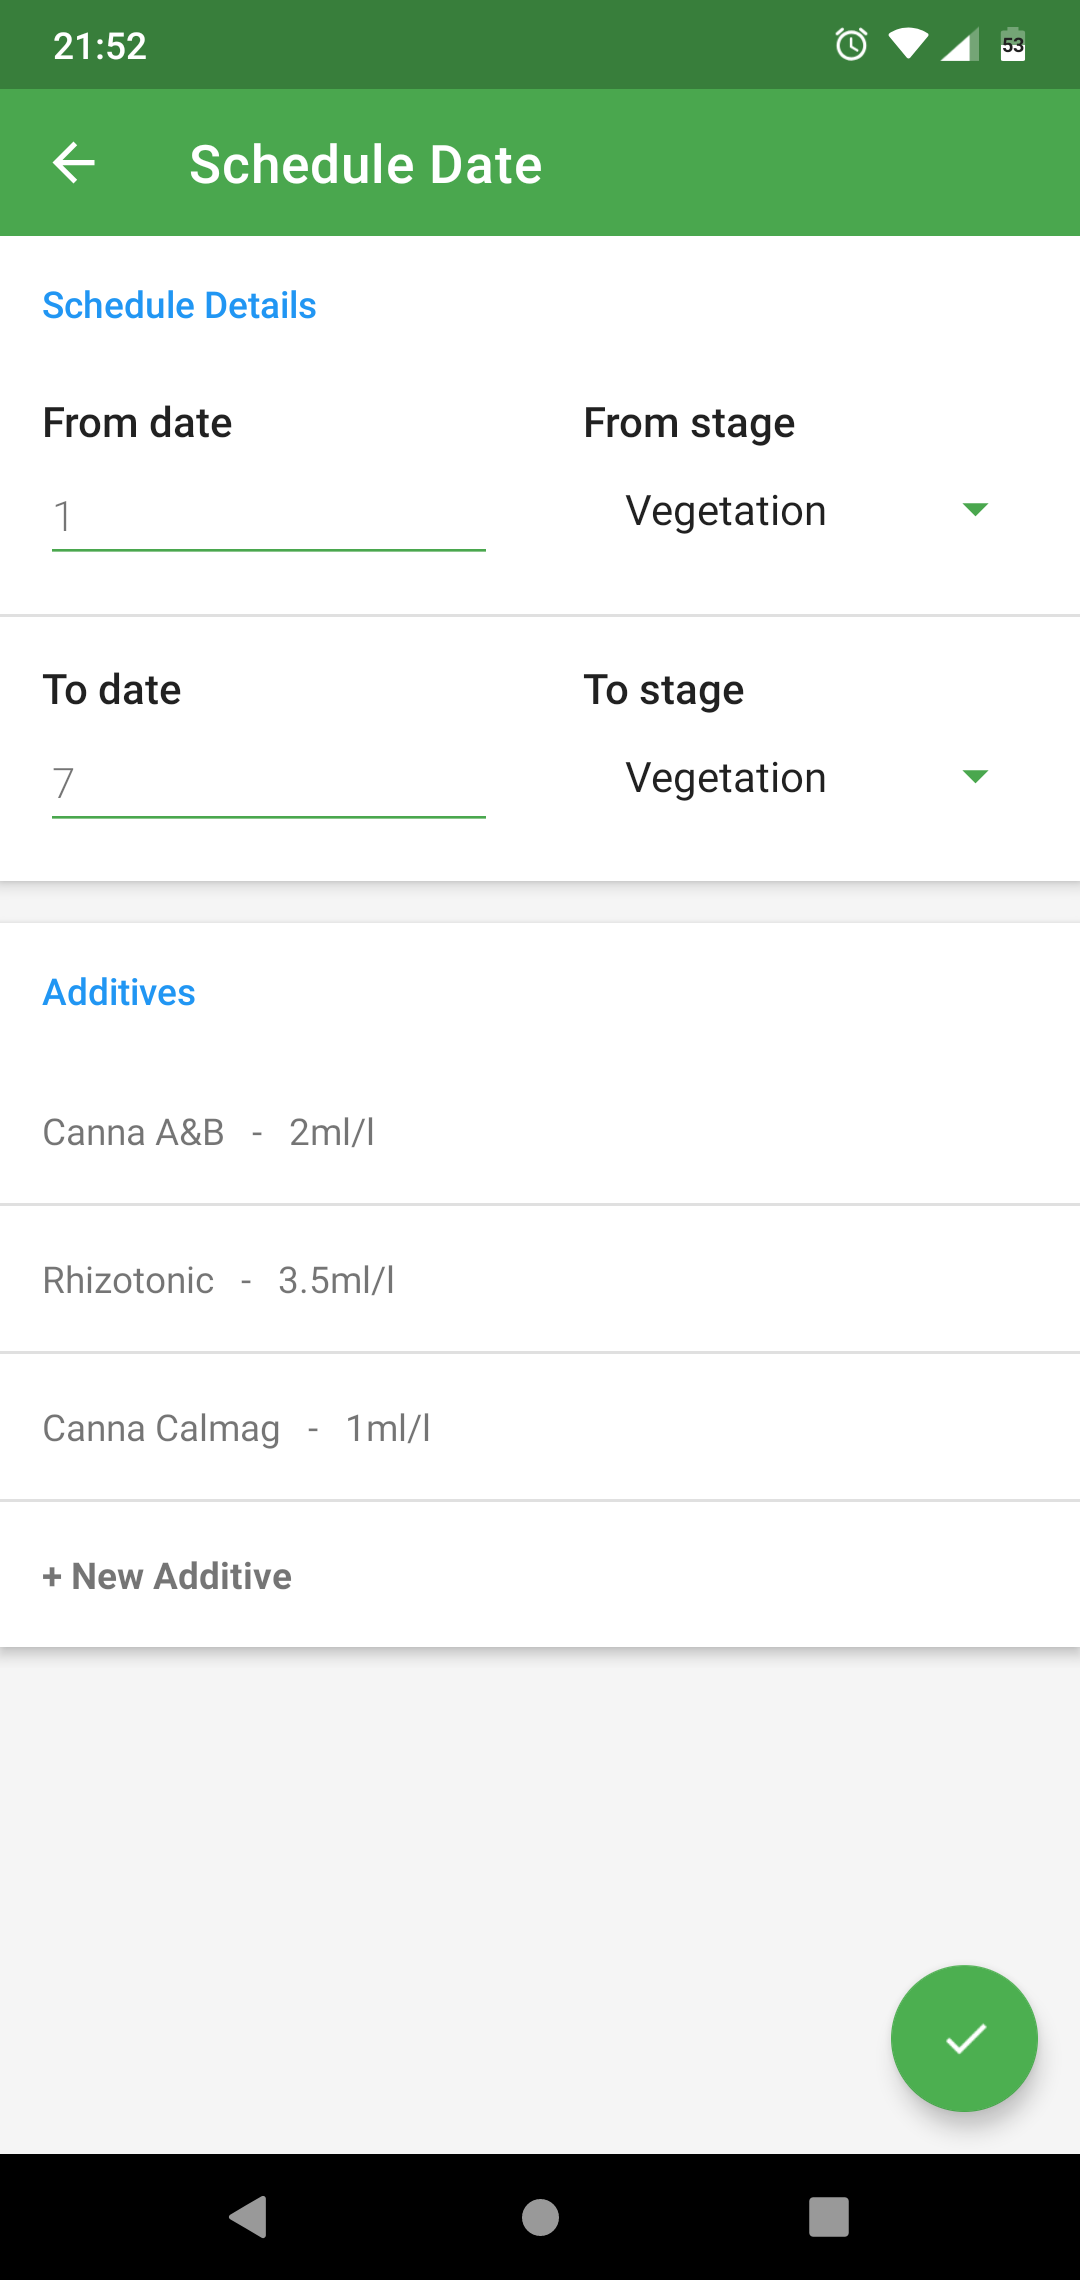Screen dimensions: 1080x2280
Task: Tap the battery status icon
Action: [1013, 45]
